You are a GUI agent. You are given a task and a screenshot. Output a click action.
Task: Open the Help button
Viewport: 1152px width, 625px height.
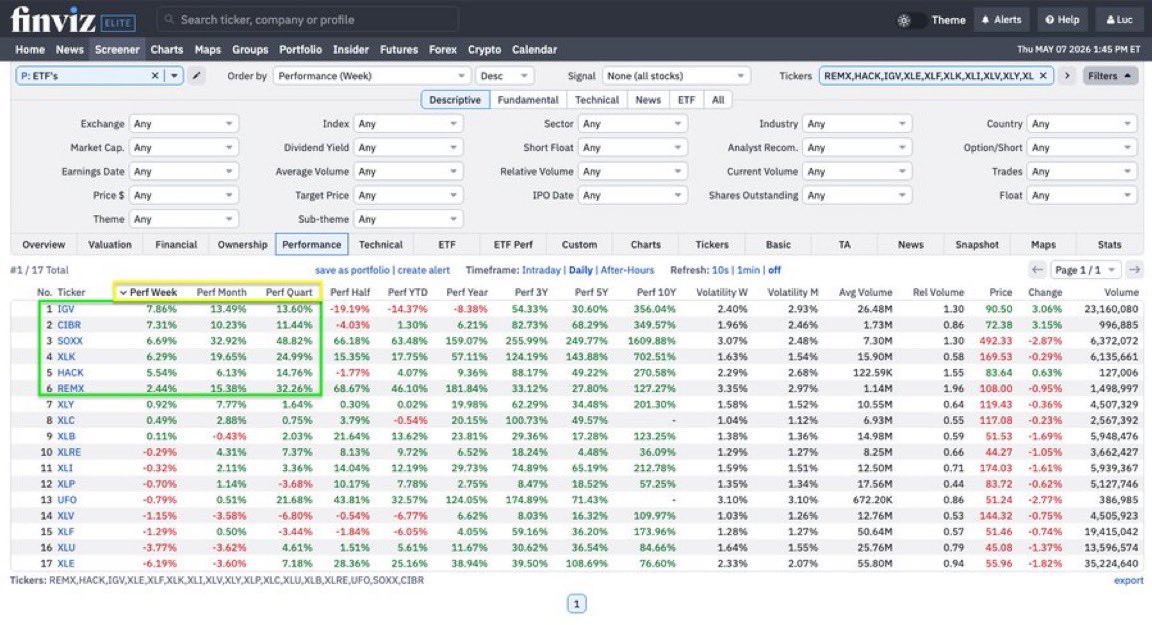coord(1062,20)
